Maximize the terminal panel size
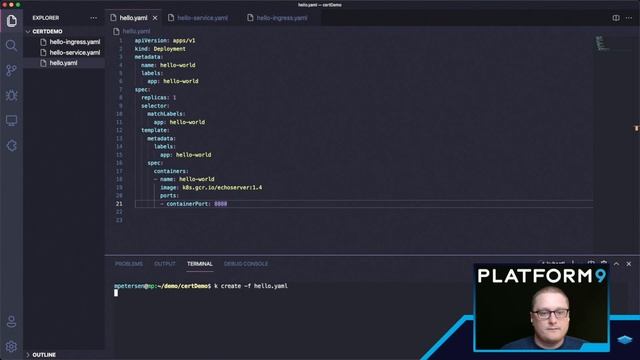This screenshot has height=360, width=640. (x=616, y=264)
